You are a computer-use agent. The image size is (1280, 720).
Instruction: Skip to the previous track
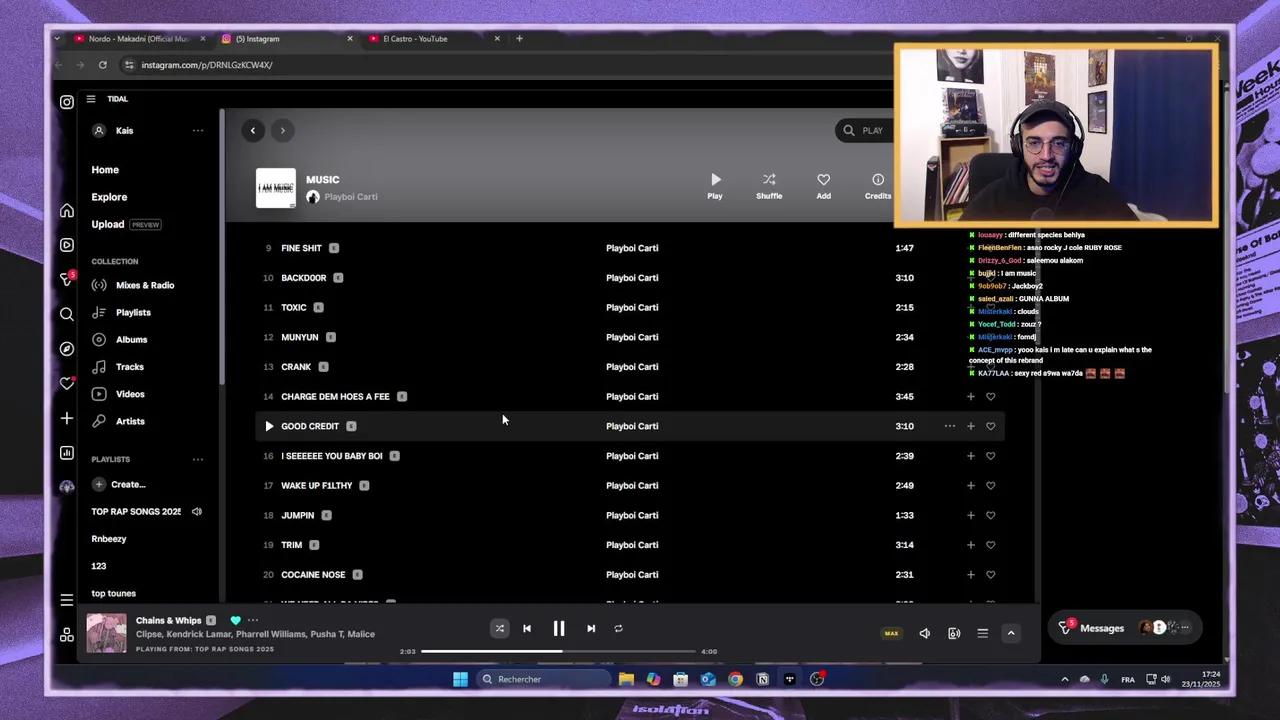point(527,629)
